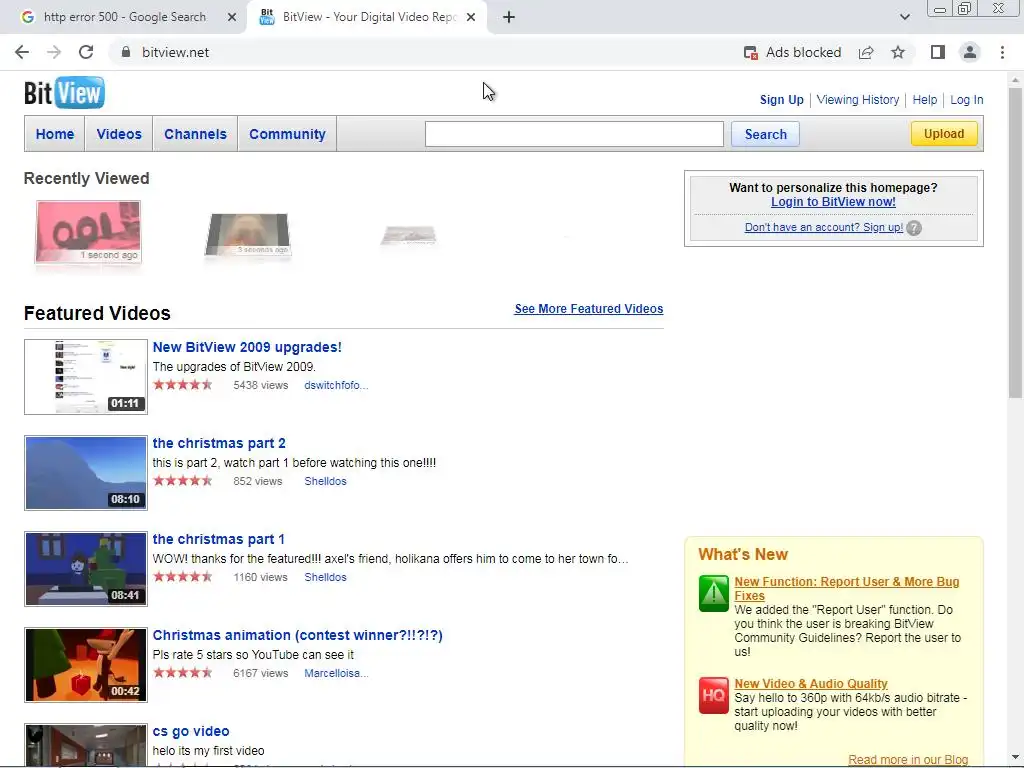Image resolution: width=1024 pixels, height=768 pixels.
Task: Open the recently viewed thumbnail from 3 seconds ago
Action: tap(247, 235)
